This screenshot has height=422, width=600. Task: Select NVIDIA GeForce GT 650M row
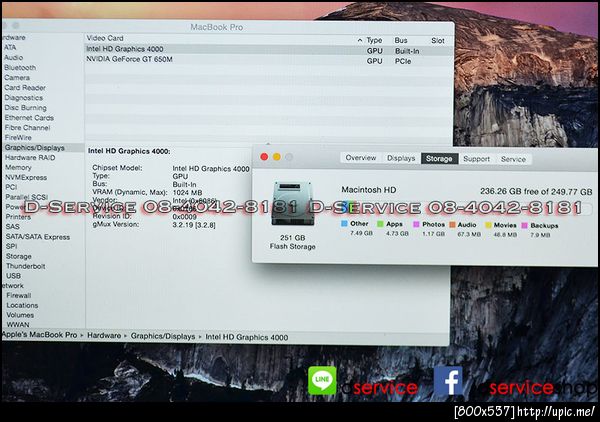[268, 60]
